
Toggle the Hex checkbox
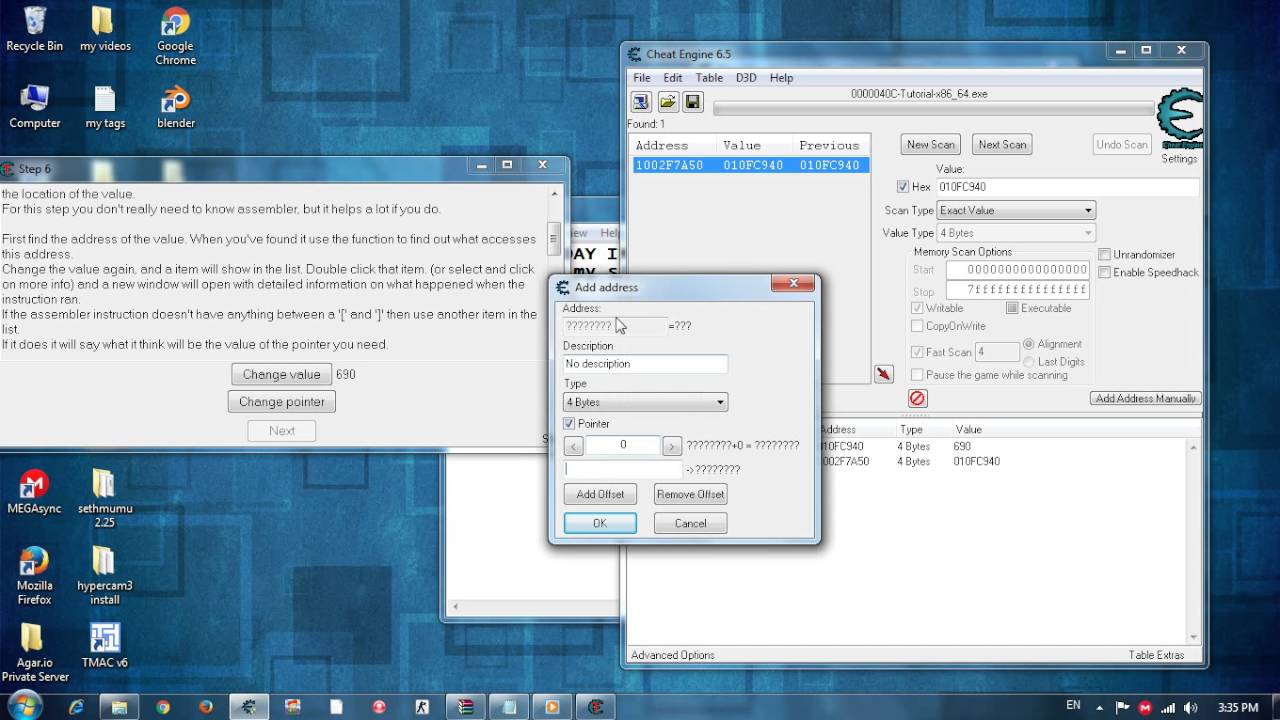pos(903,187)
